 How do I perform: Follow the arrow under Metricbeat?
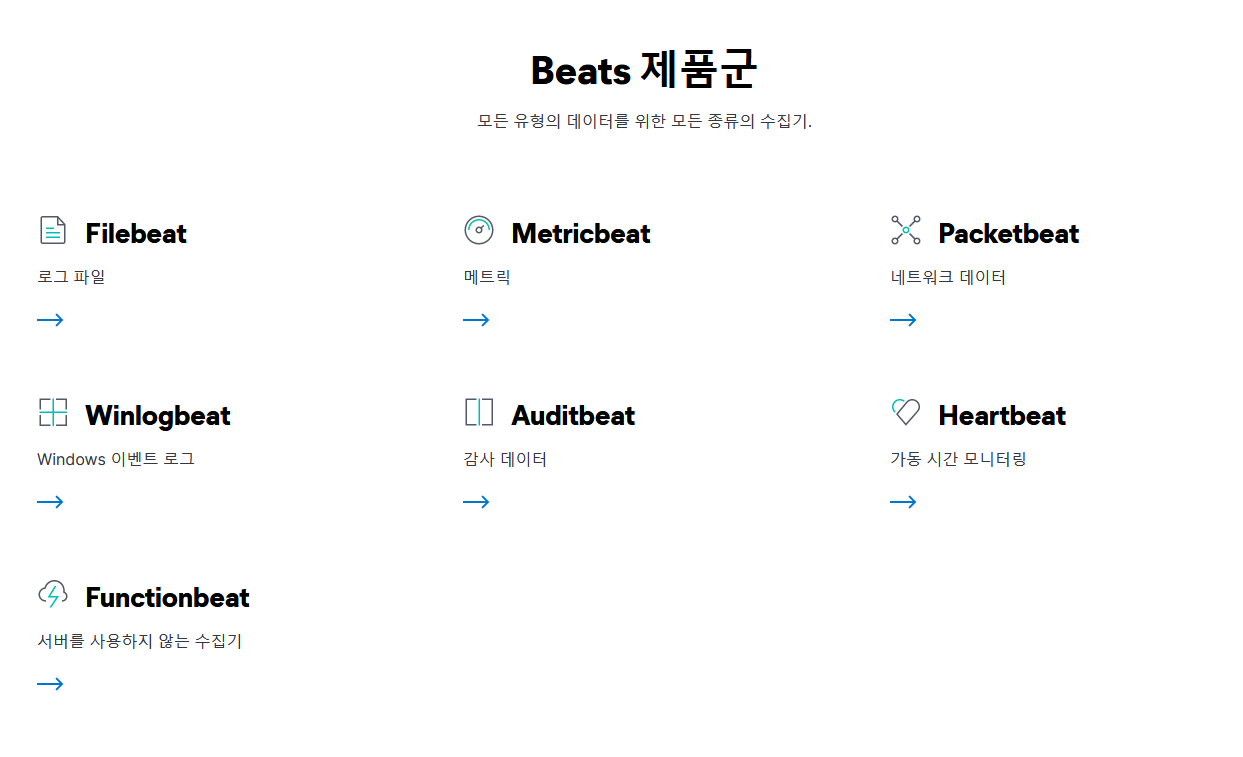[x=476, y=320]
